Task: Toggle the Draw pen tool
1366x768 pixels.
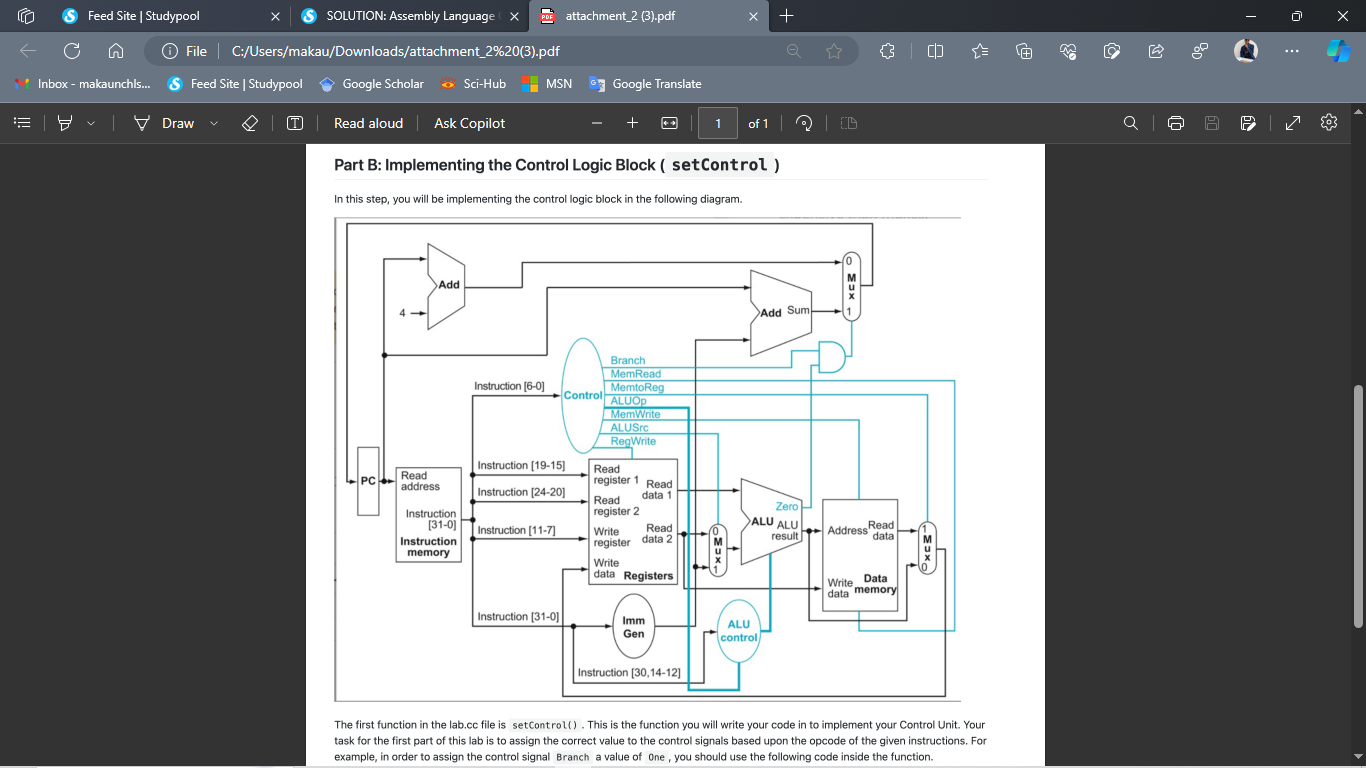Action: [166, 123]
